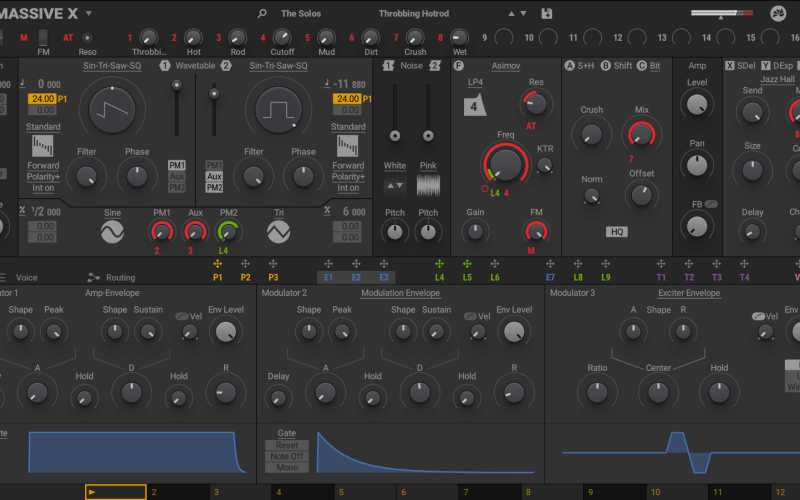
Task: Toggle the HQ button in the insert effect
Action: tap(617, 232)
